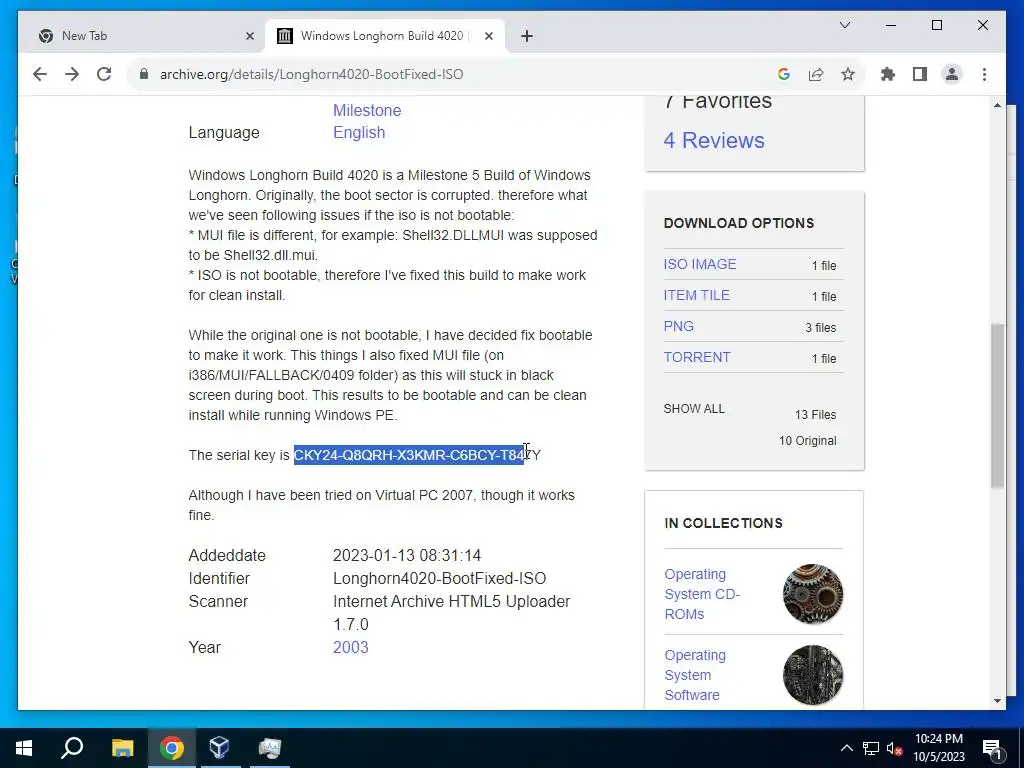Click the scrollbar up arrow
1024x768 pixels.
coord(997,105)
